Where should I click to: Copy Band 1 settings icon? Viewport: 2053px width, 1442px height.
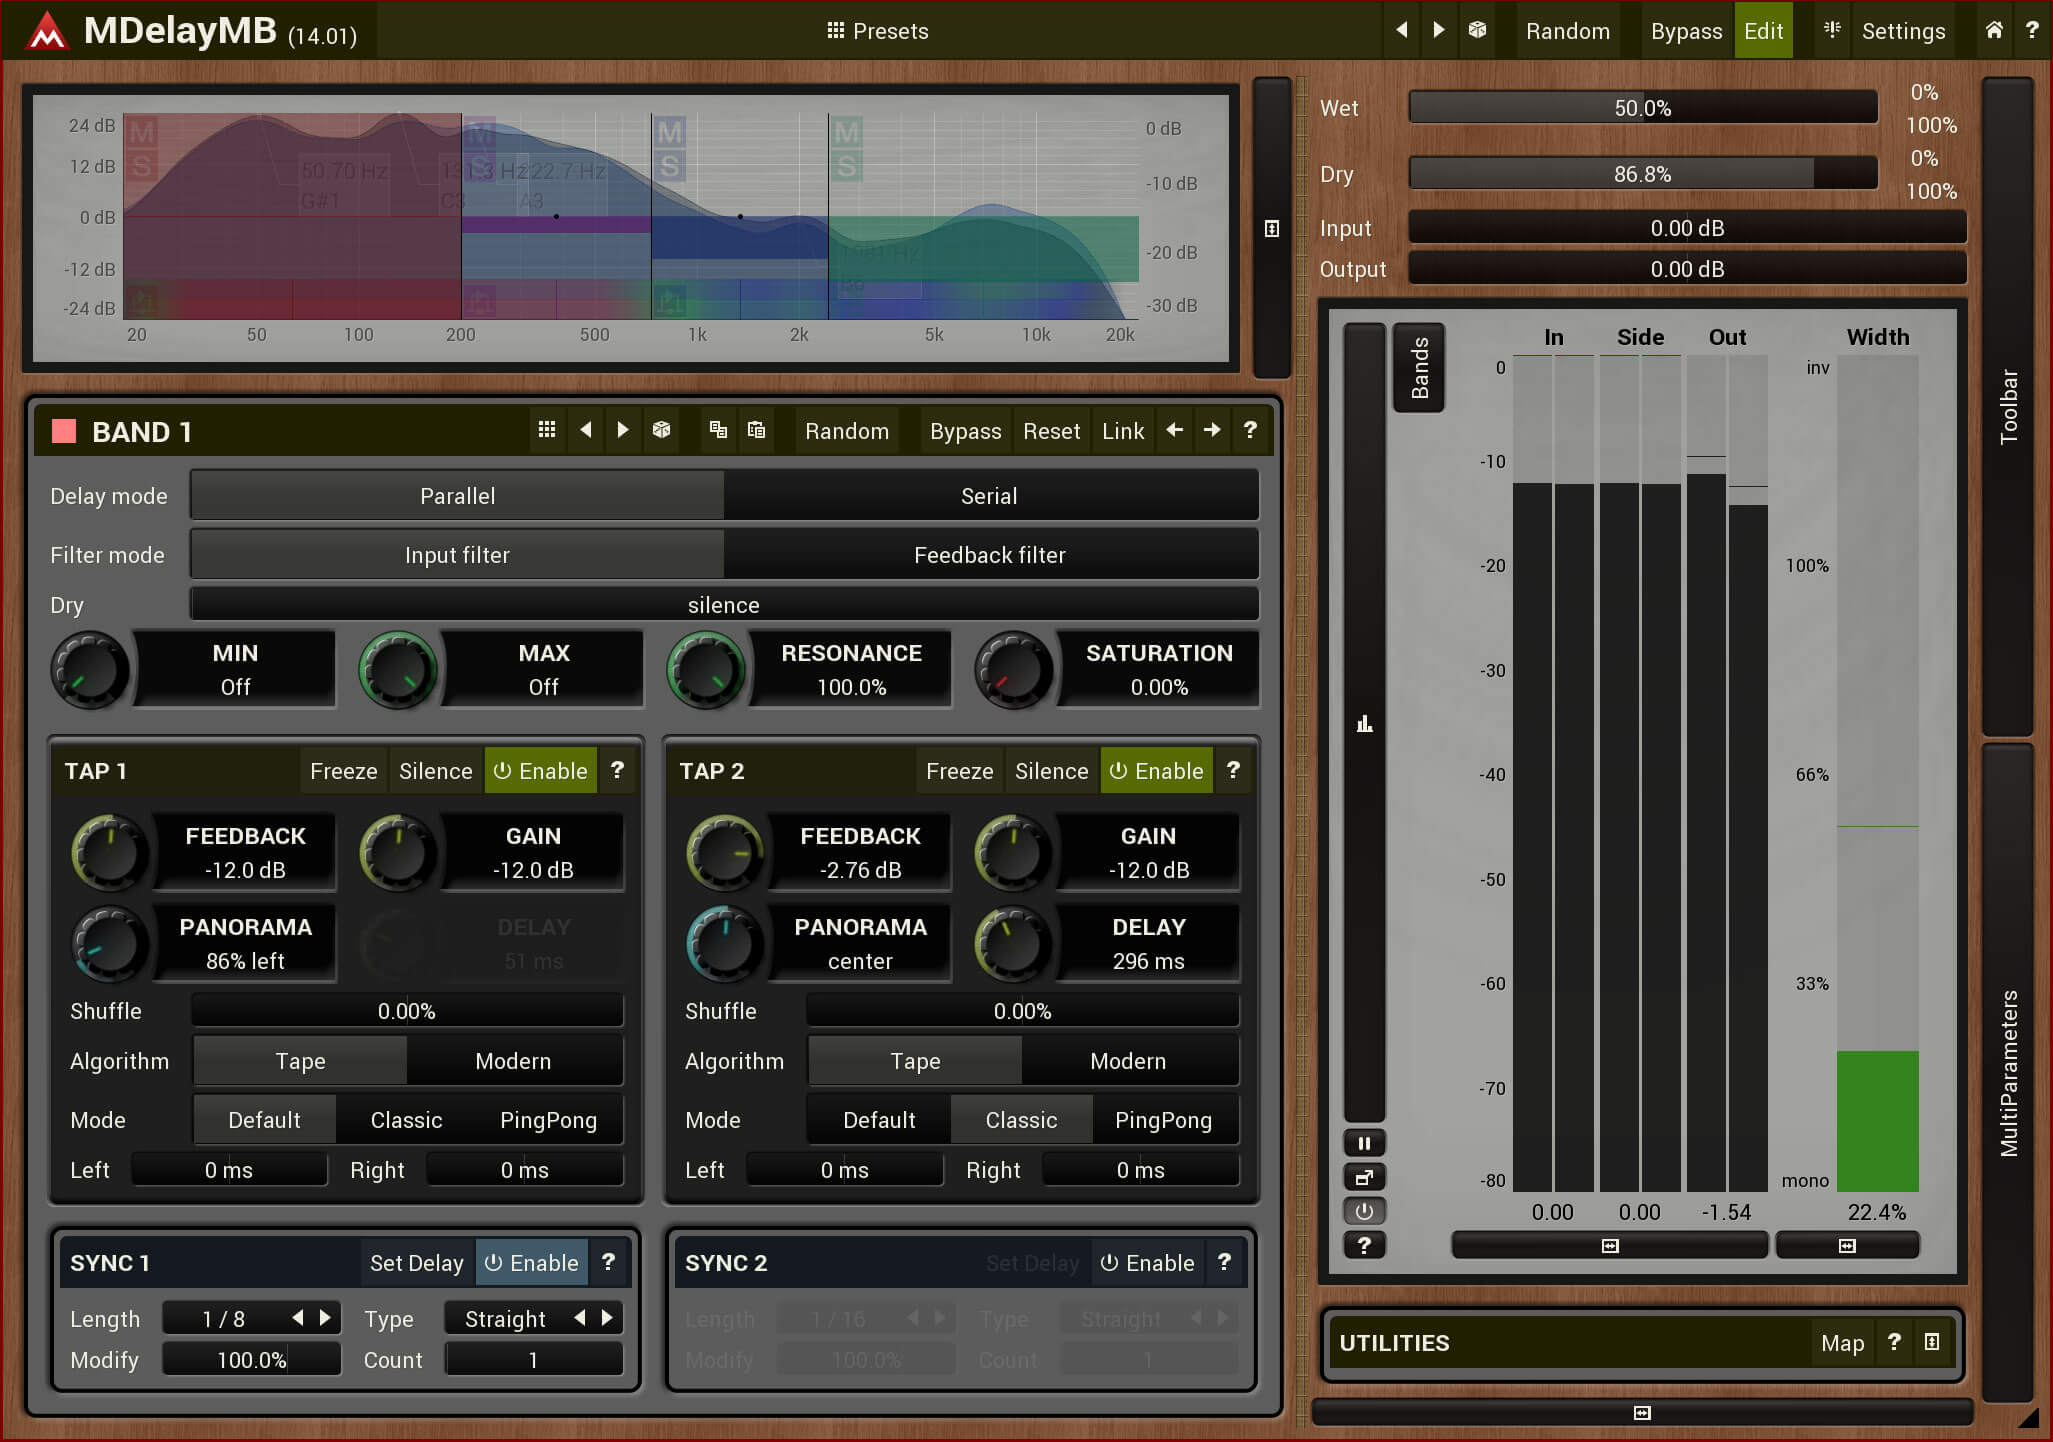pyautogui.click(x=718, y=430)
